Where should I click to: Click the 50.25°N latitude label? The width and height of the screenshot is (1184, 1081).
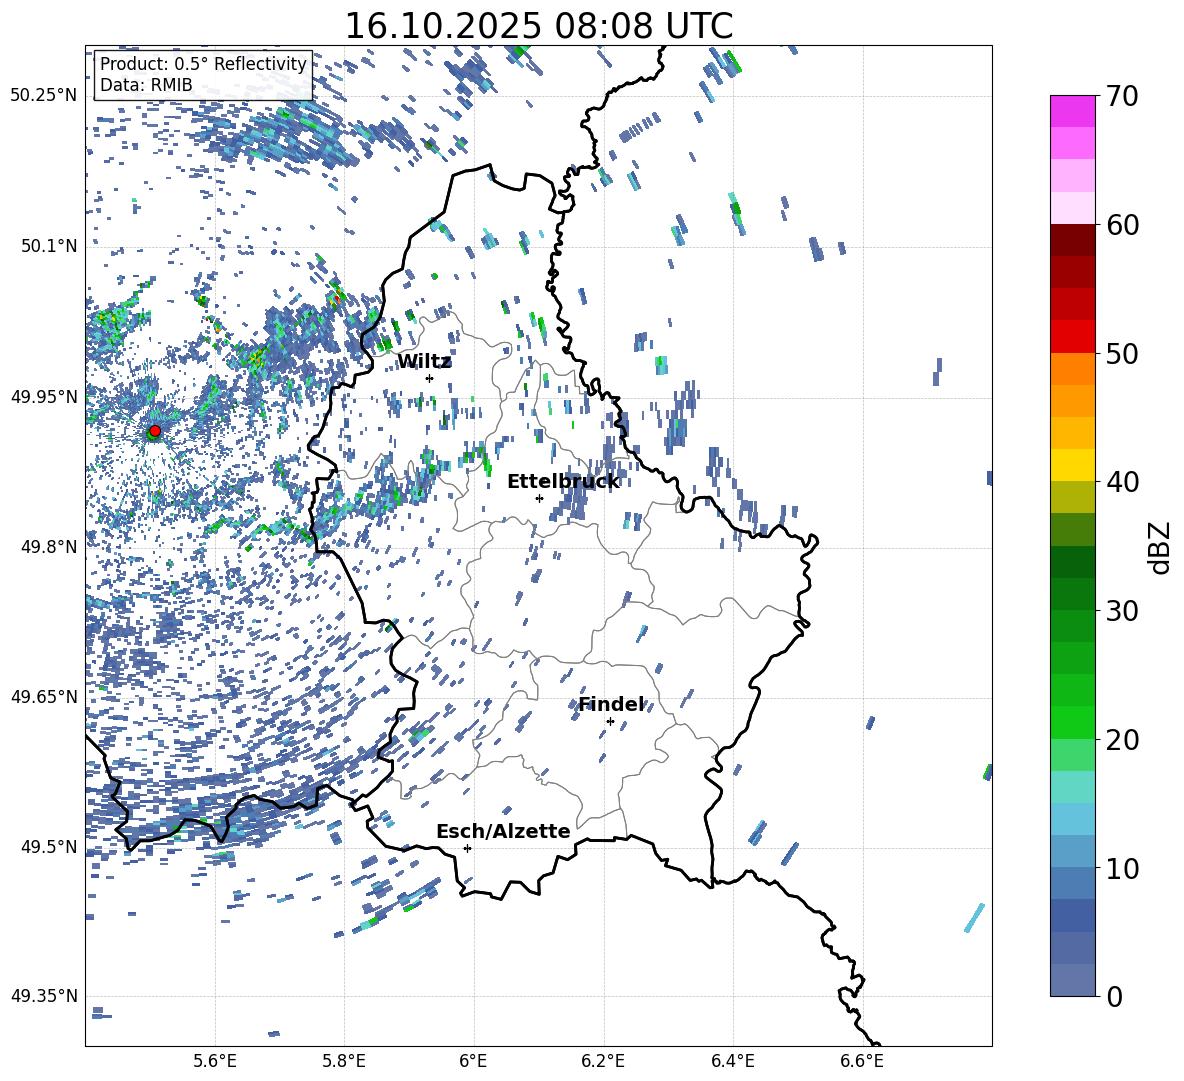(44, 96)
